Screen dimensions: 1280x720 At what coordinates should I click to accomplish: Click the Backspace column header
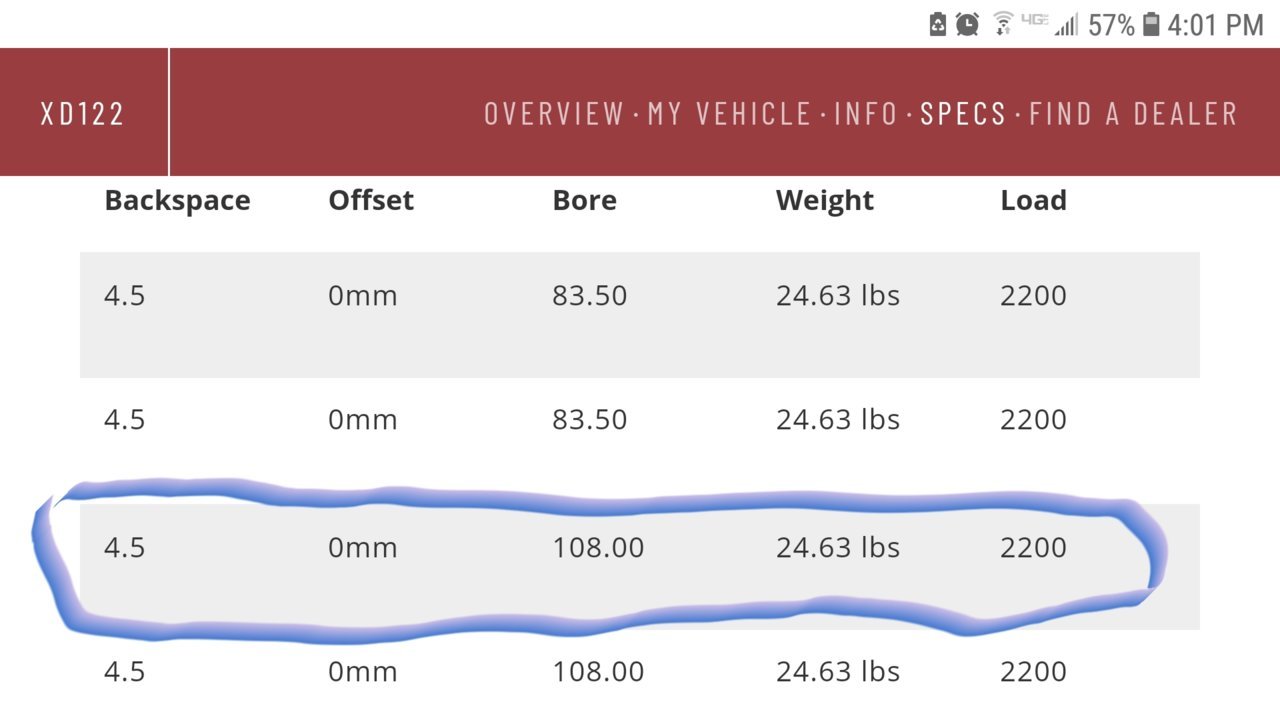coord(177,200)
